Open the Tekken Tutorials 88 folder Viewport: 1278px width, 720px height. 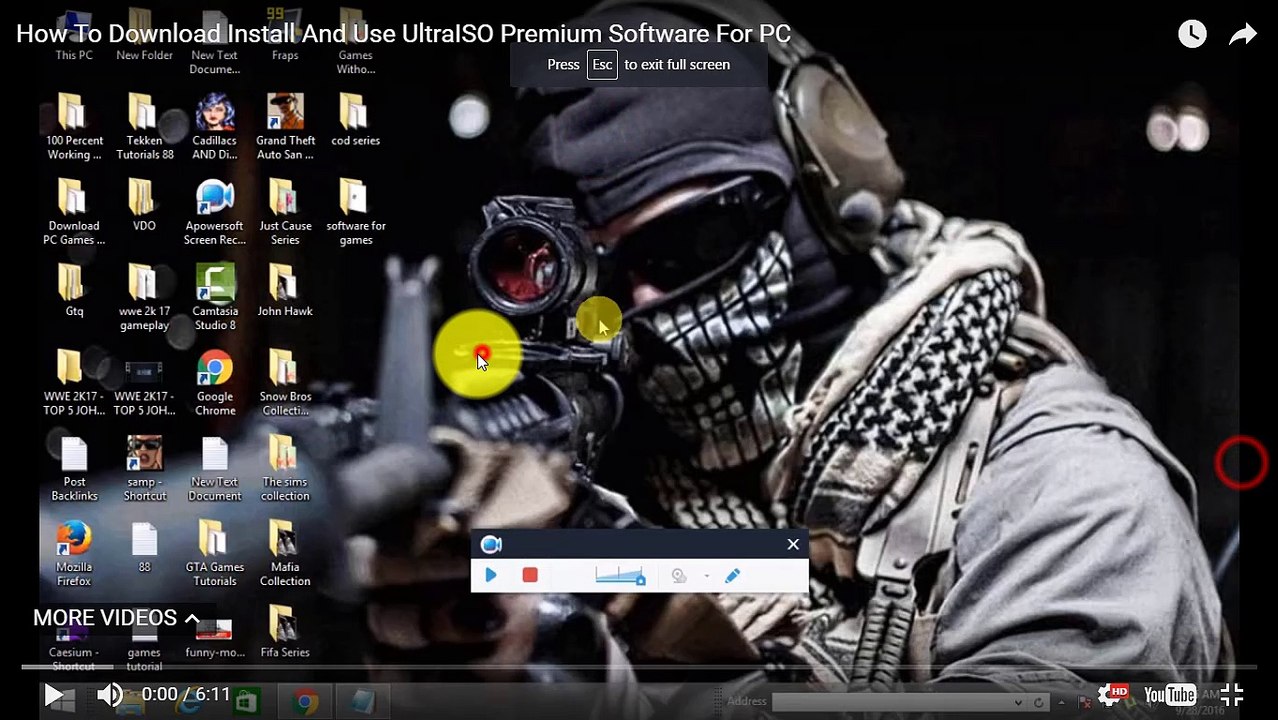[144, 127]
